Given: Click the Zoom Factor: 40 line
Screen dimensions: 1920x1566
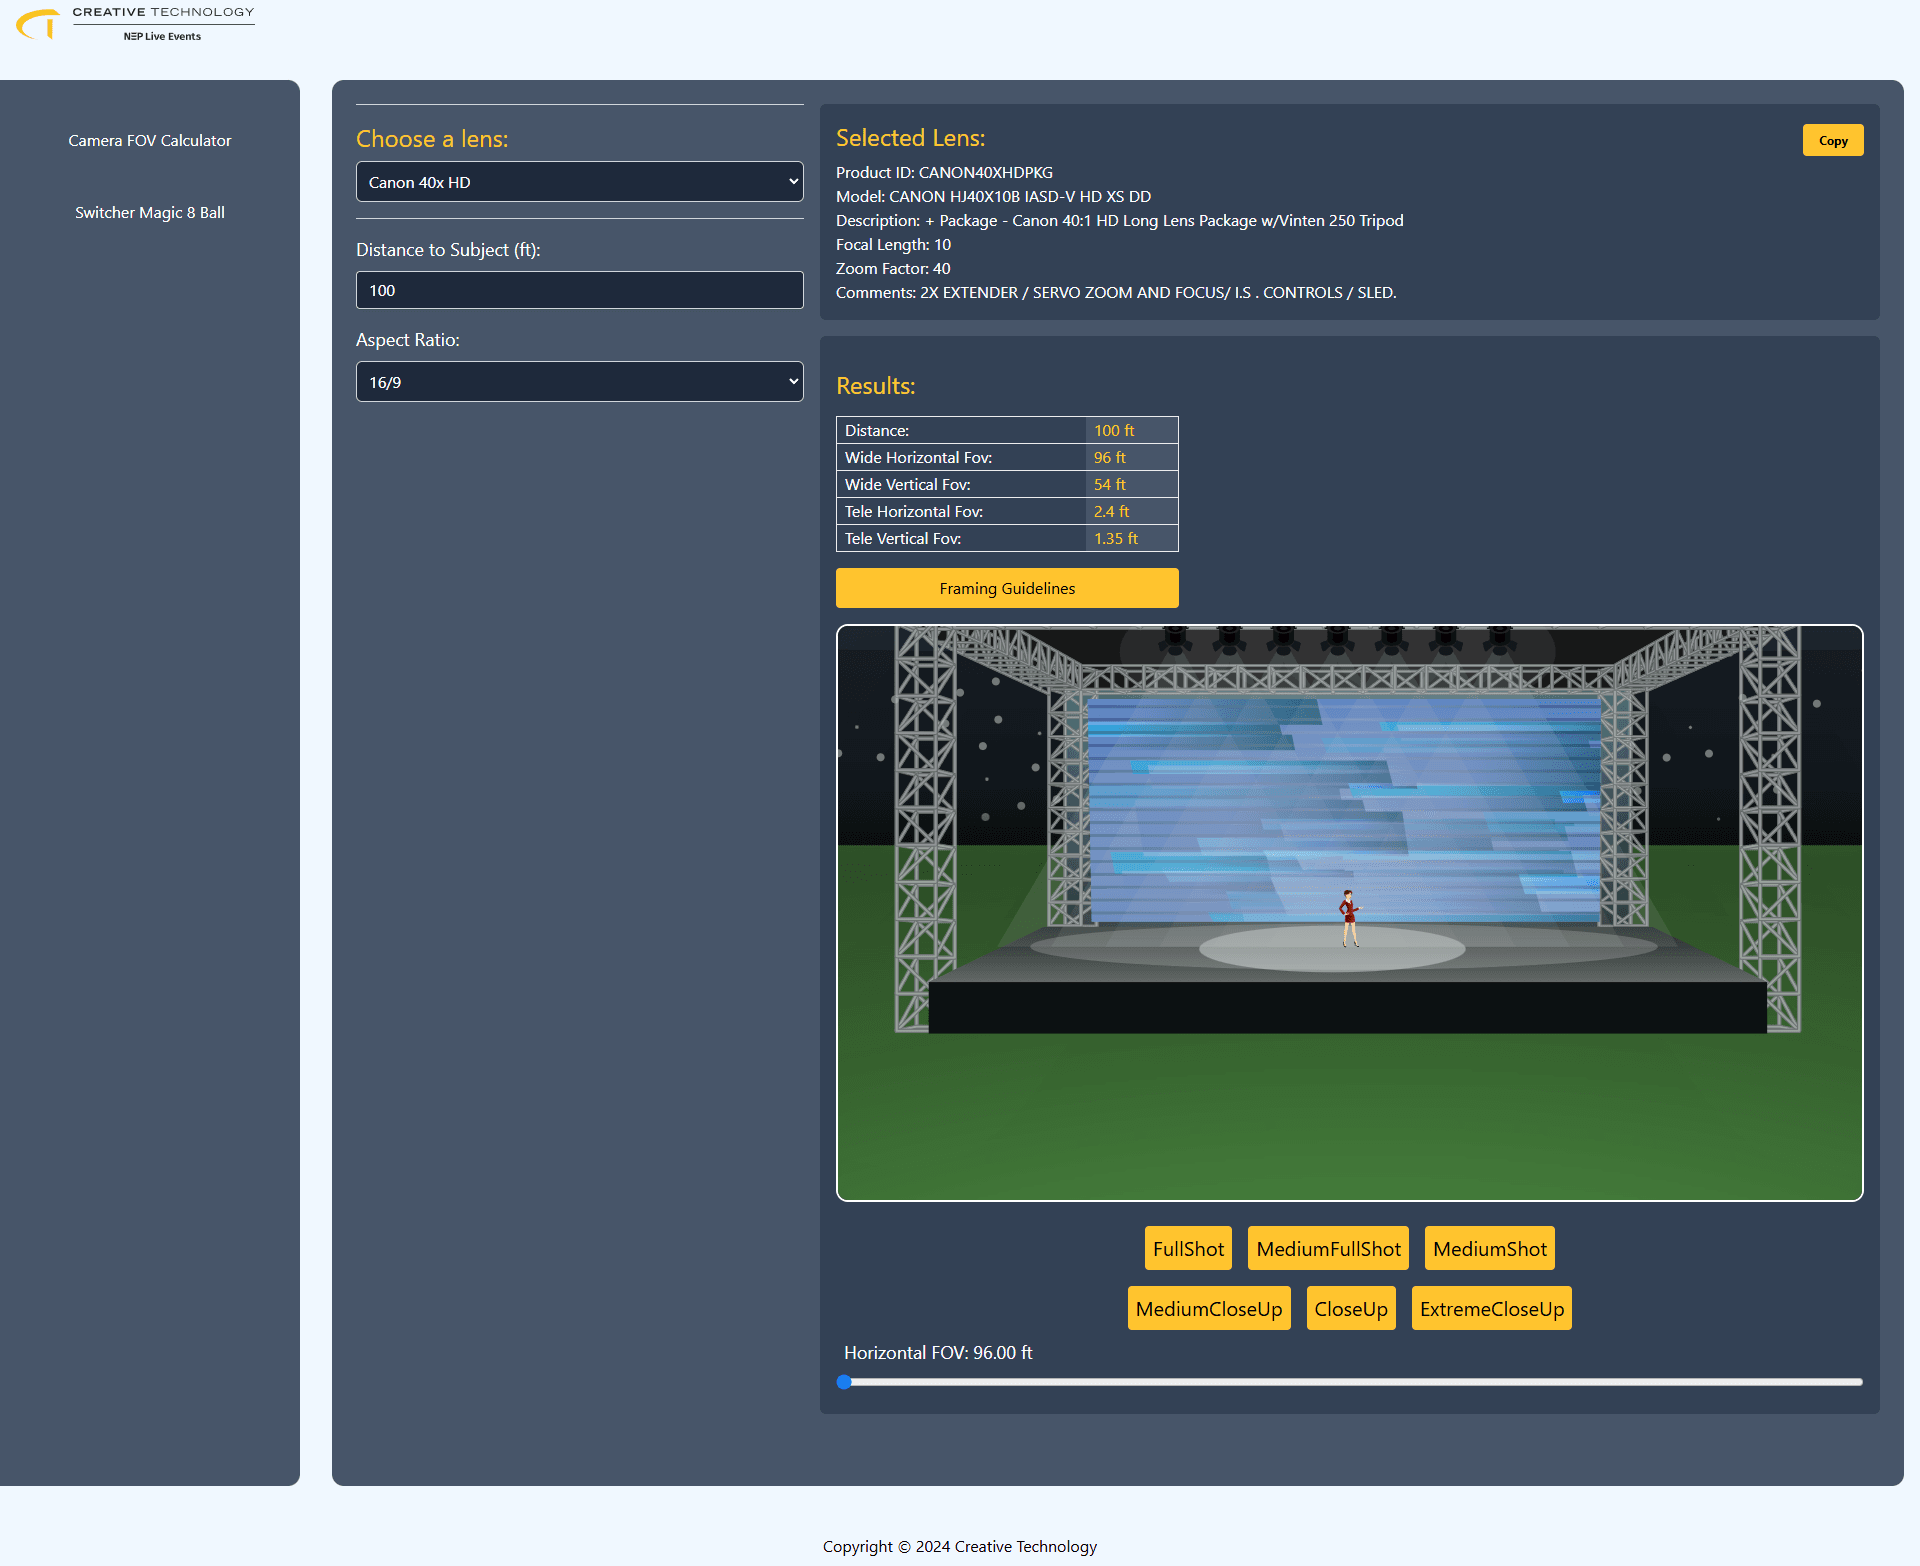Looking at the screenshot, I should pos(893,268).
